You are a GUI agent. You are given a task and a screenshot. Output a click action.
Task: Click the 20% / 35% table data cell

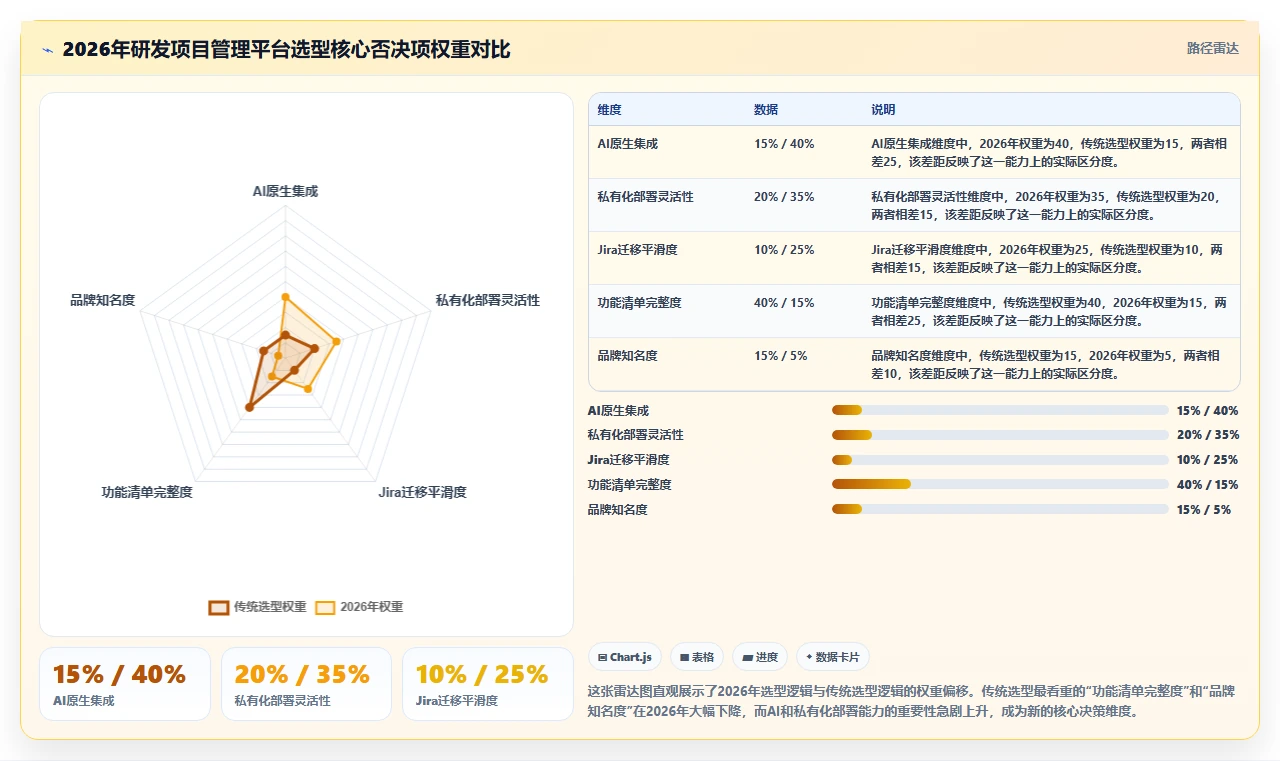point(784,197)
